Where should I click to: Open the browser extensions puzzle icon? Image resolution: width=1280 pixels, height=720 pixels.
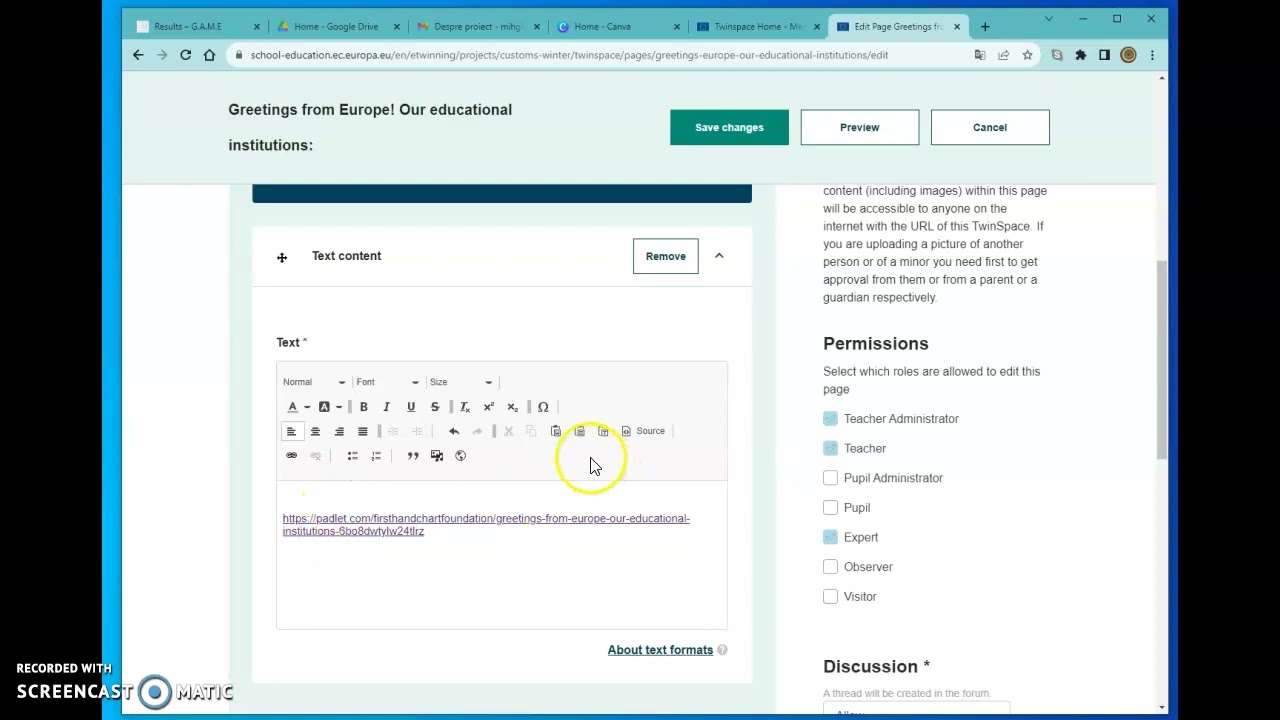click(1081, 55)
